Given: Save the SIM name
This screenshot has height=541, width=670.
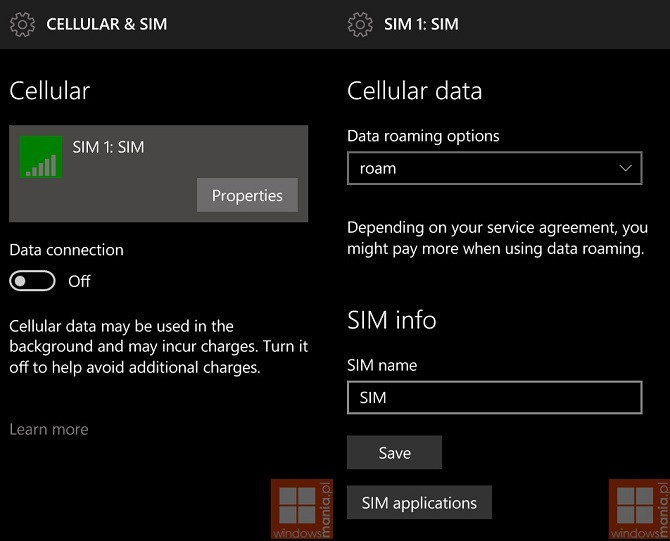Looking at the screenshot, I should pos(394,452).
